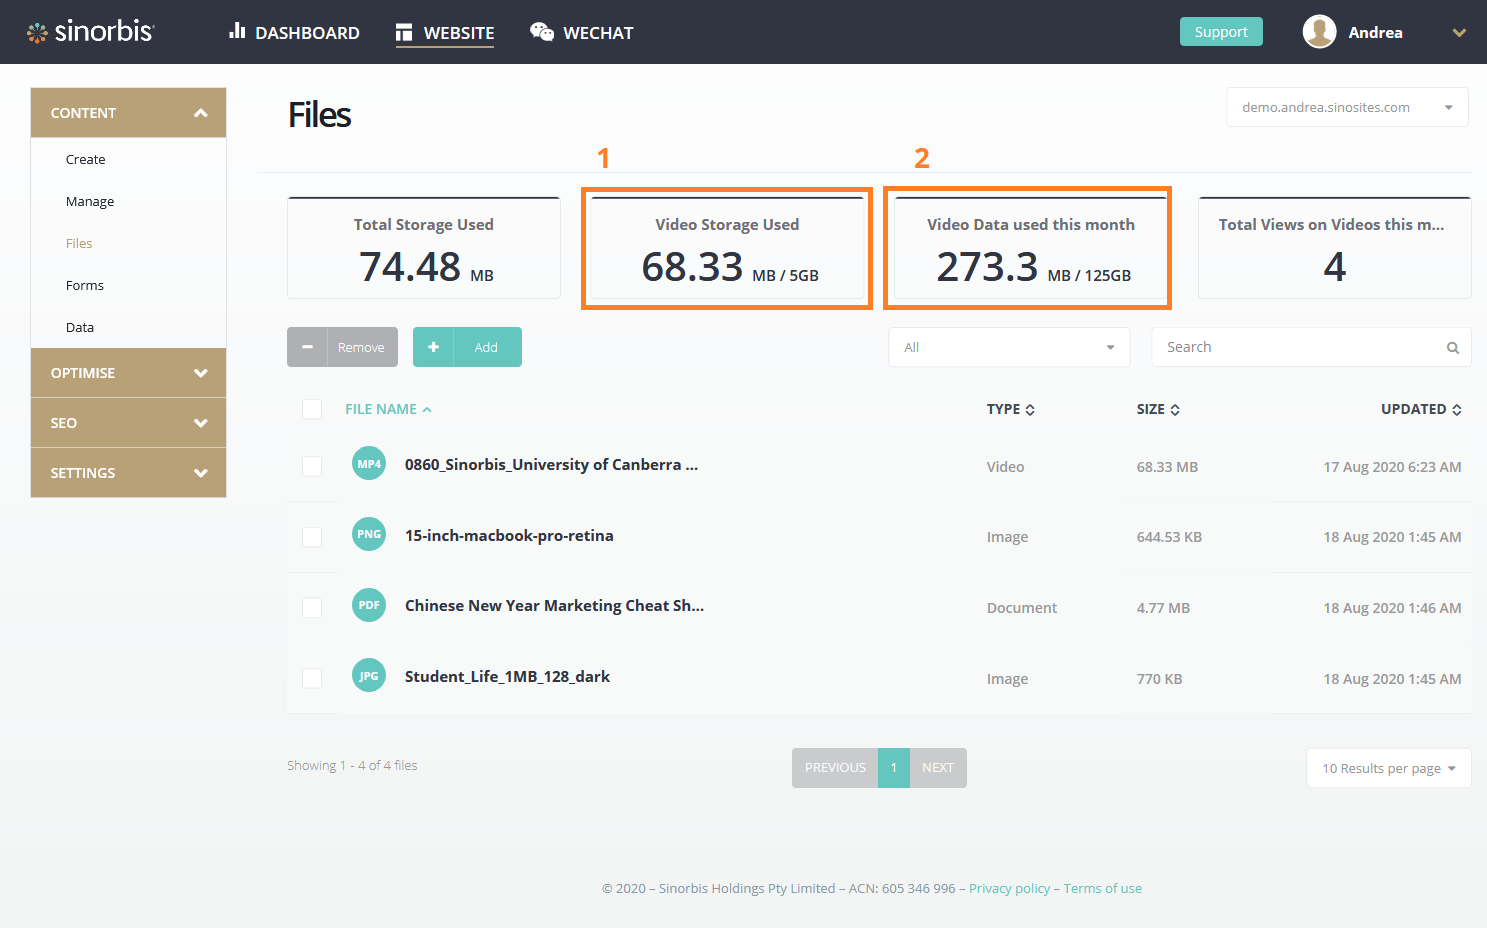The height and width of the screenshot is (928, 1487).
Task: Click the Support button
Action: point(1220,32)
